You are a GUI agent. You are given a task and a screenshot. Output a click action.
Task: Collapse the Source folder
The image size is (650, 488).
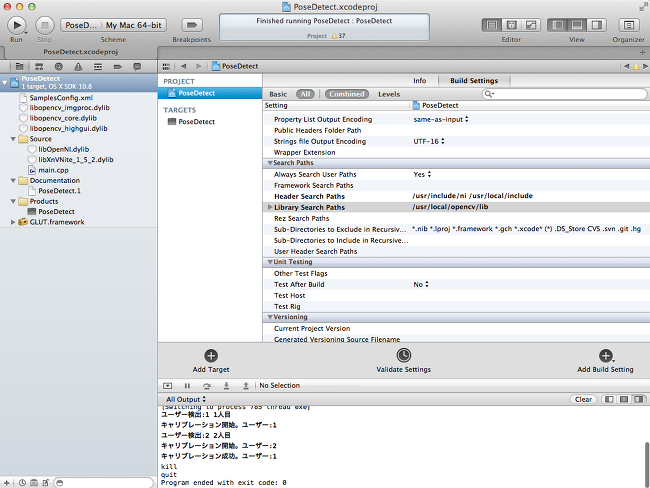(13, 139)
